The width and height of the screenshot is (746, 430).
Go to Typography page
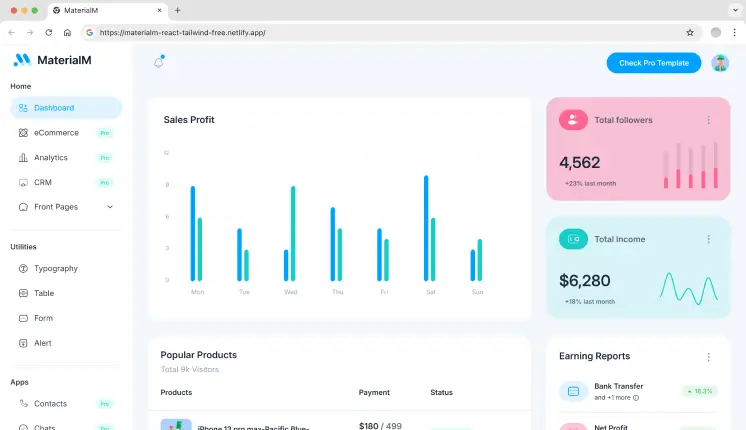point(55,269)
